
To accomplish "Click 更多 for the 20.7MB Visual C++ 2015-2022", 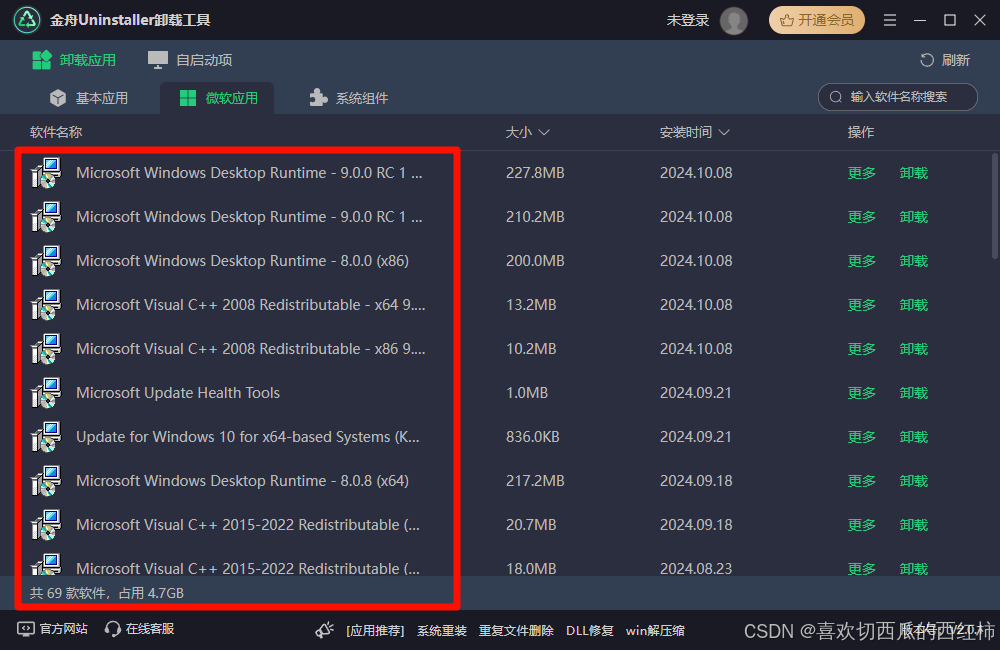I will (862, 525).
